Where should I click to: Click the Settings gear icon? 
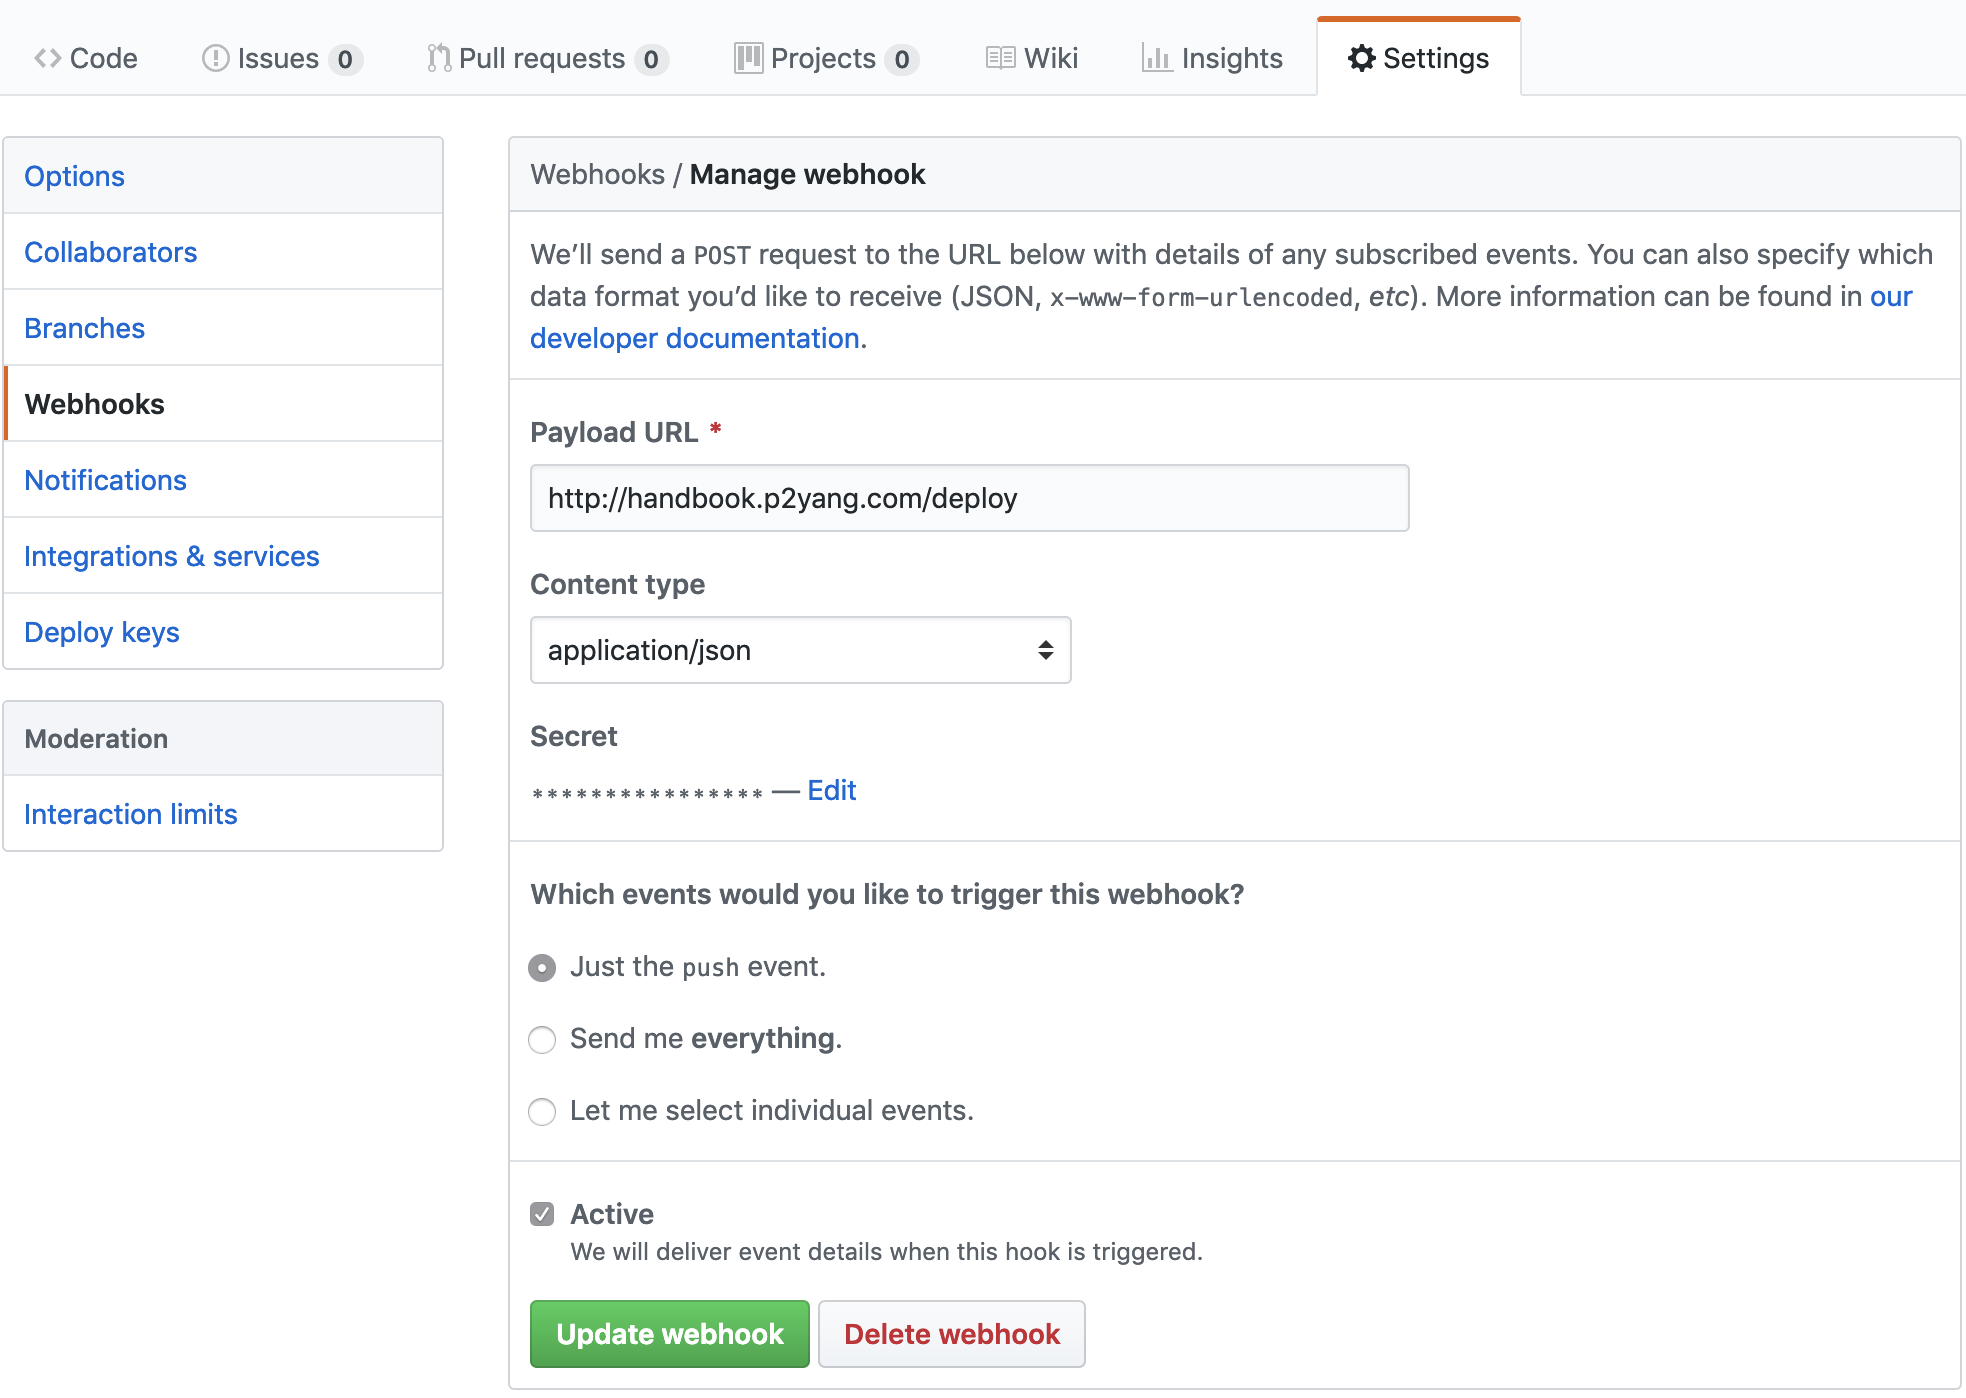[x=1361, y=58]
